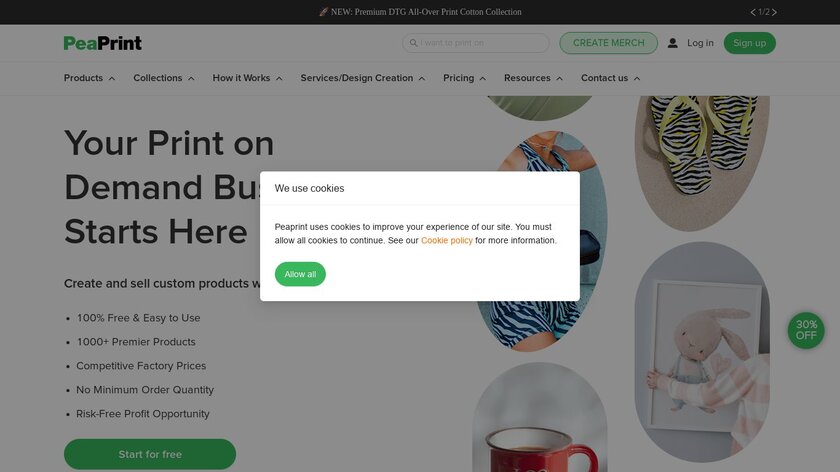The image size is (840, 472).
Task: Open the Contact us menu
Action: point(610,78)
